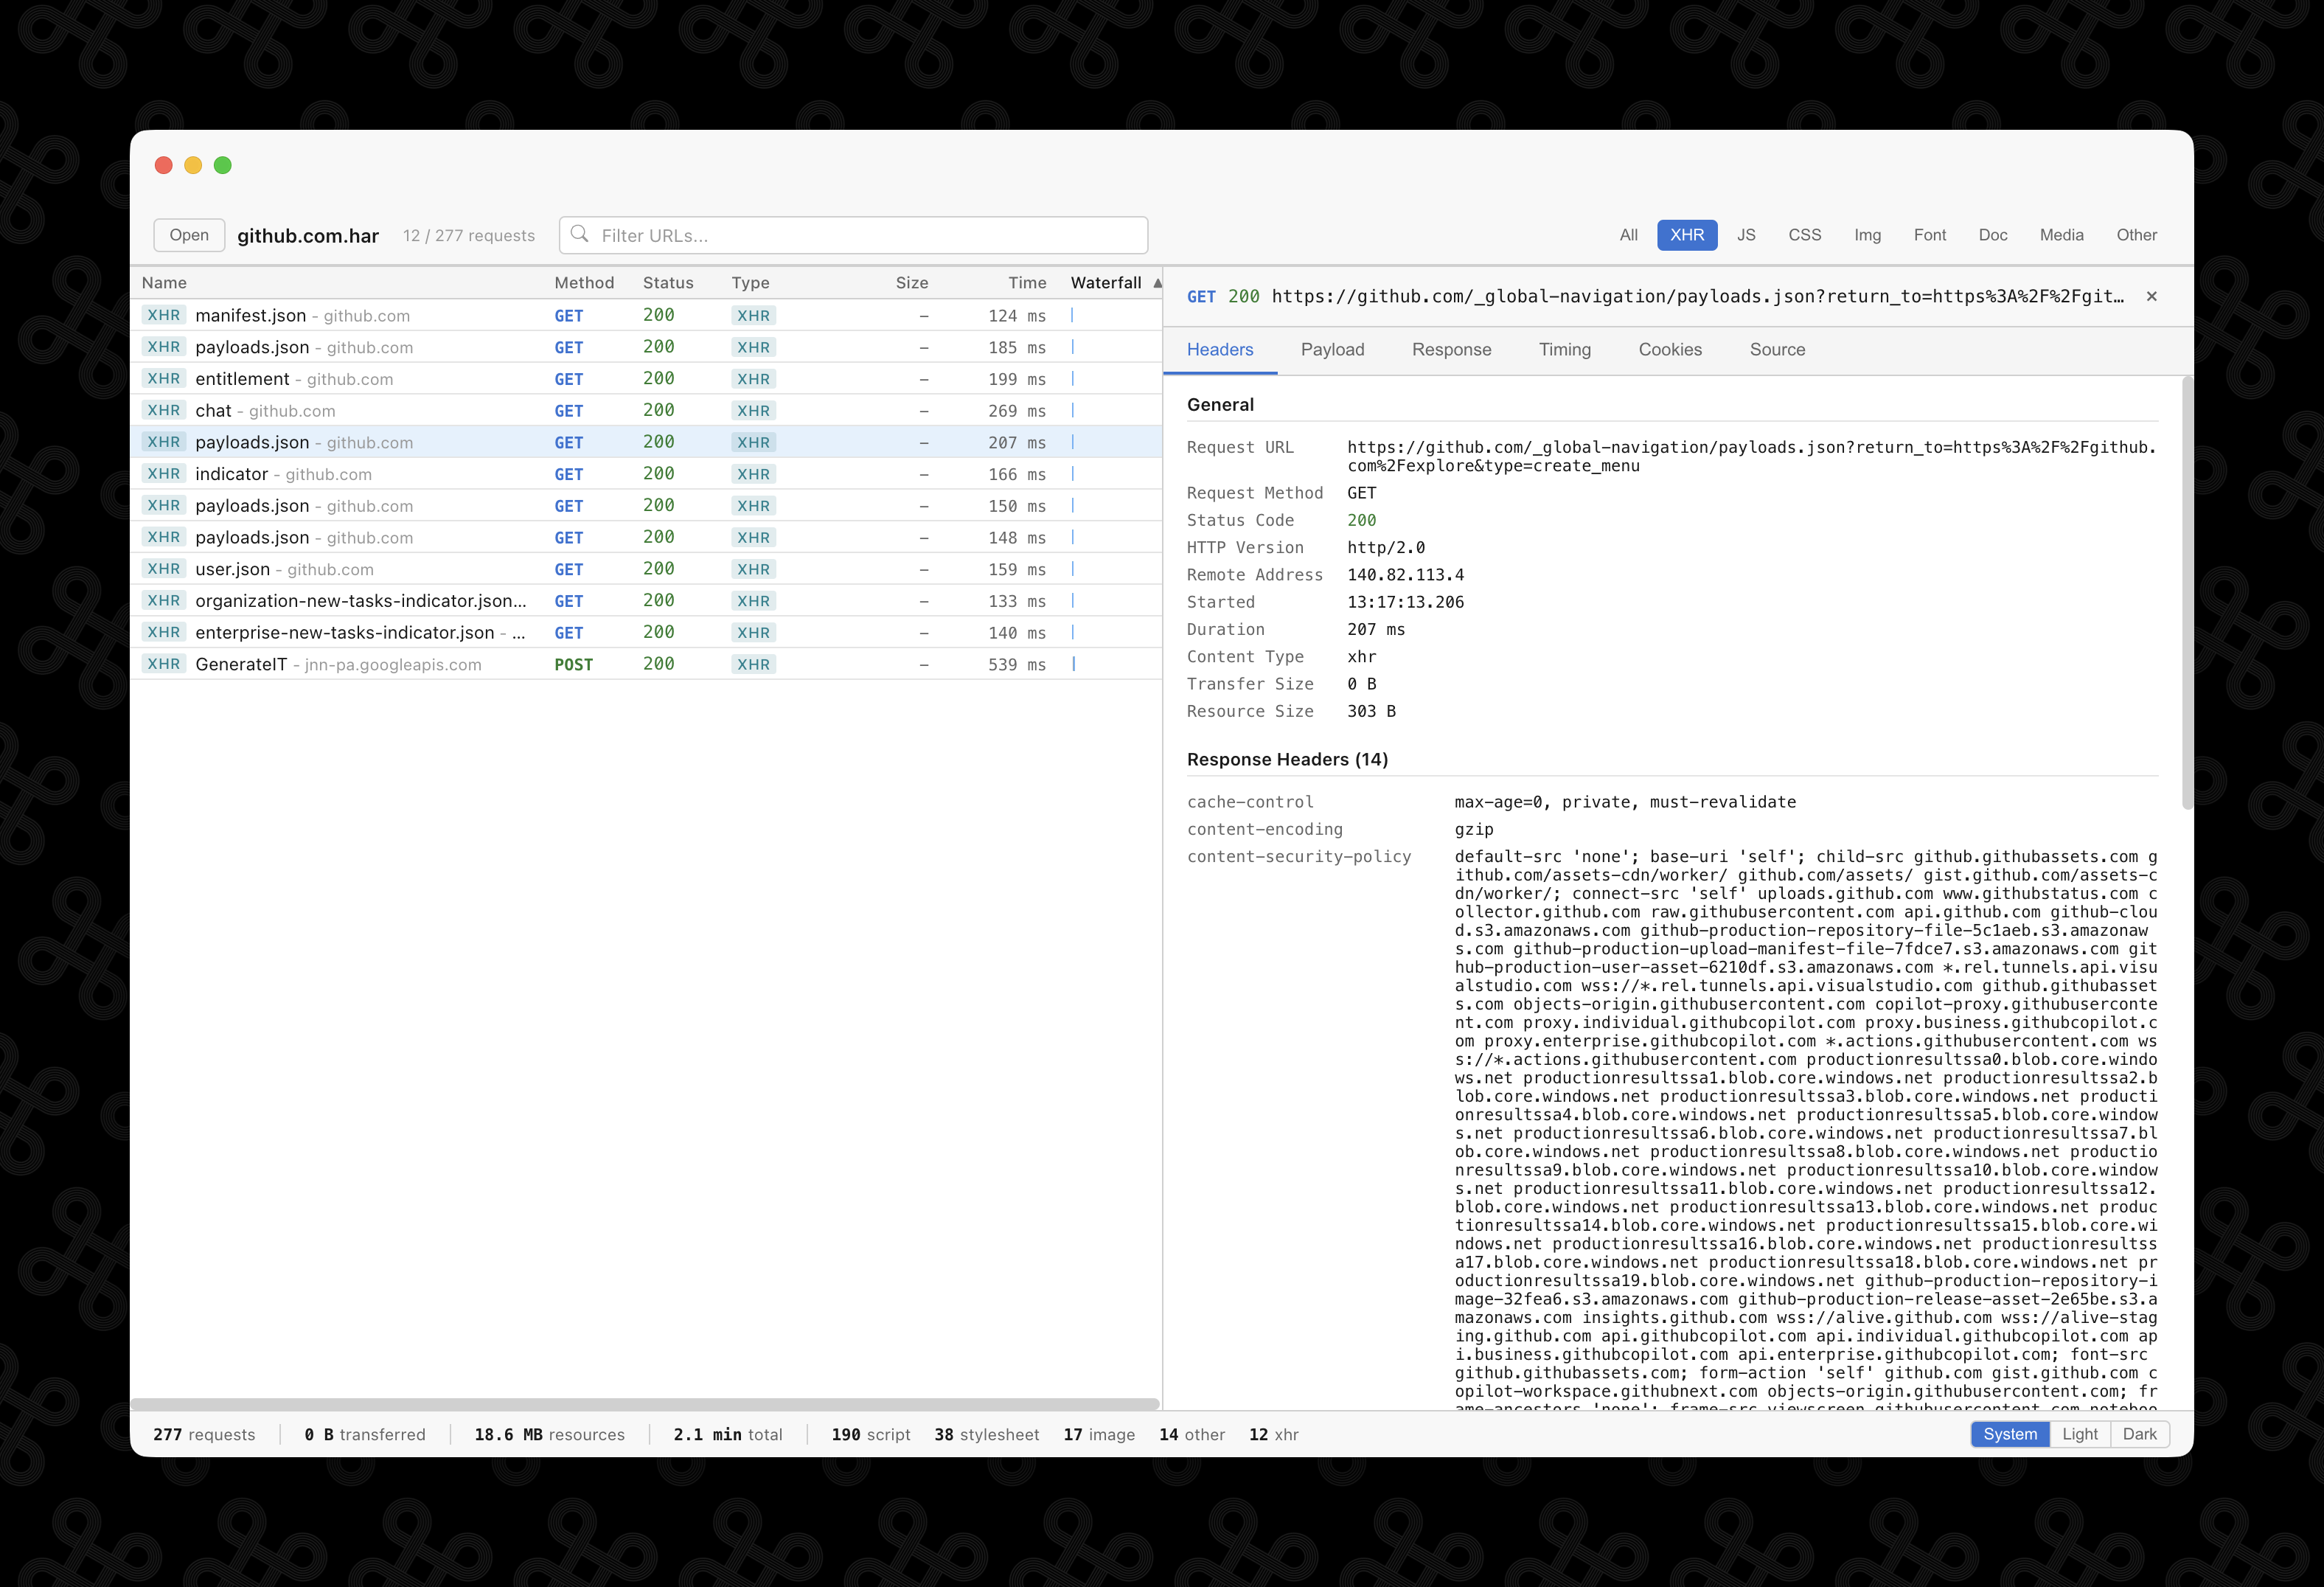Image resolution: width=2324 pixels, height=1587 pixels.
Task: Click the Waterfall sort arrow indicator
Action: (1157, 283)
